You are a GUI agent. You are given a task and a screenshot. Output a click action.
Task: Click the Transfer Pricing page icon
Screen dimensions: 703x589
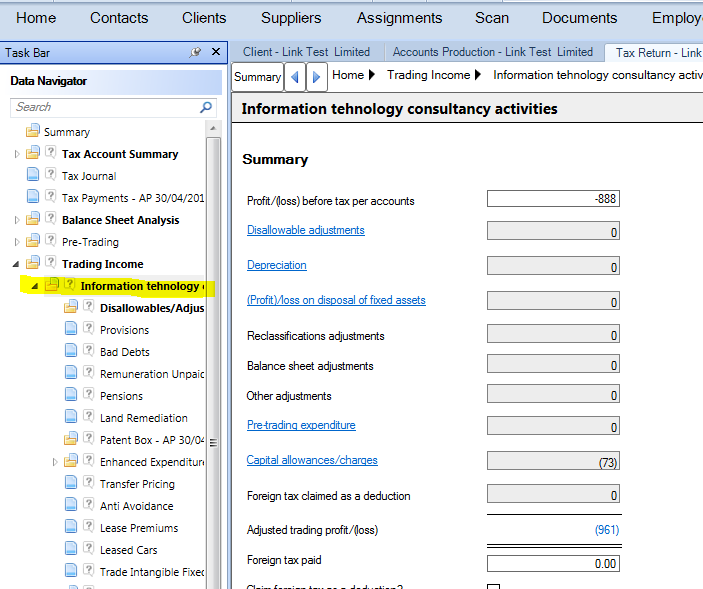(x=71, y=482)
